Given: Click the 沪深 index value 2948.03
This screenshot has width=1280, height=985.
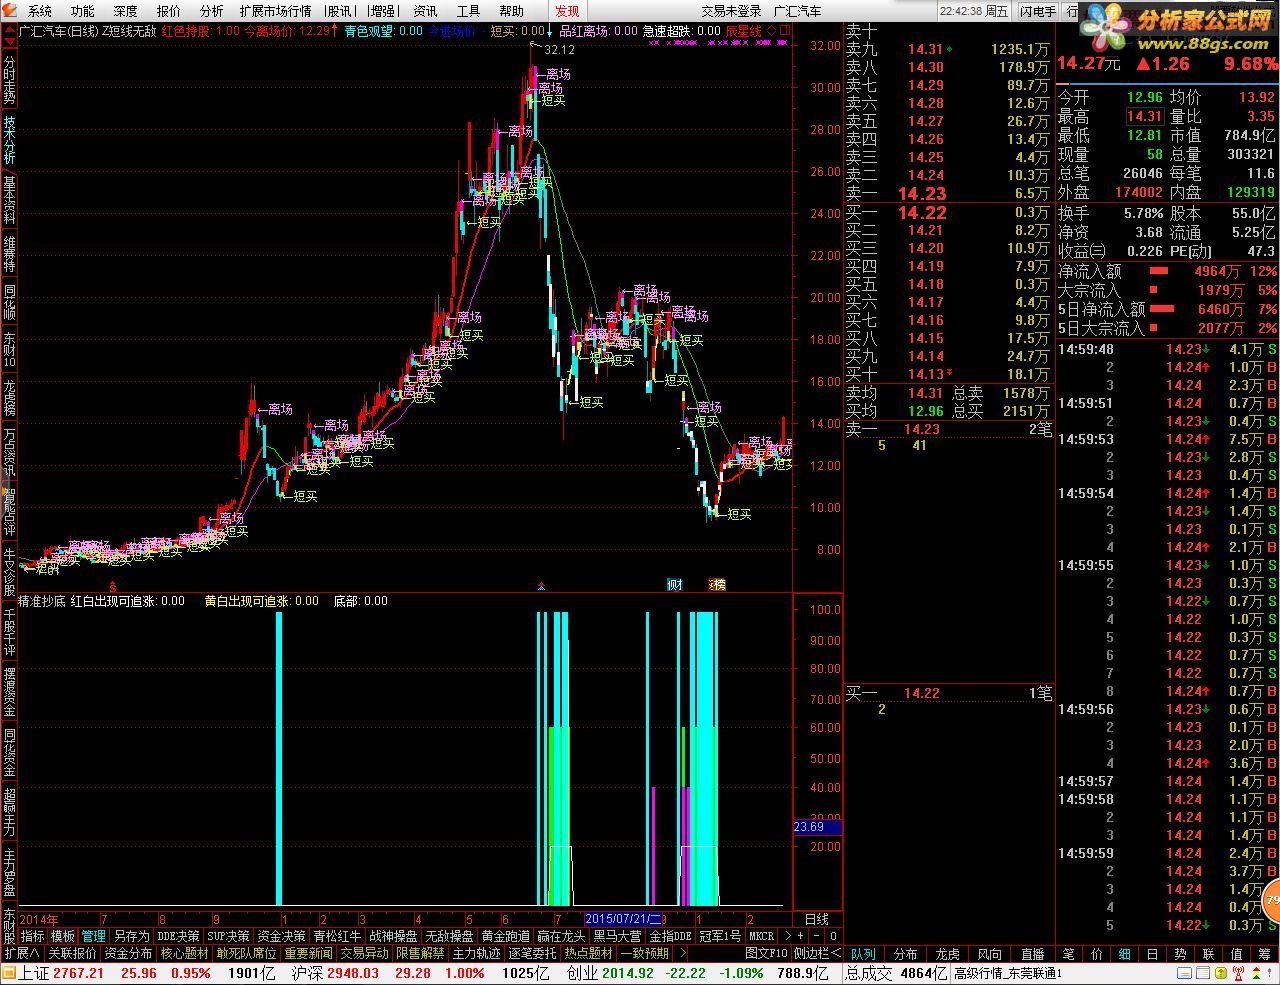Looking at the screenshot, I should tap(351, 973).
